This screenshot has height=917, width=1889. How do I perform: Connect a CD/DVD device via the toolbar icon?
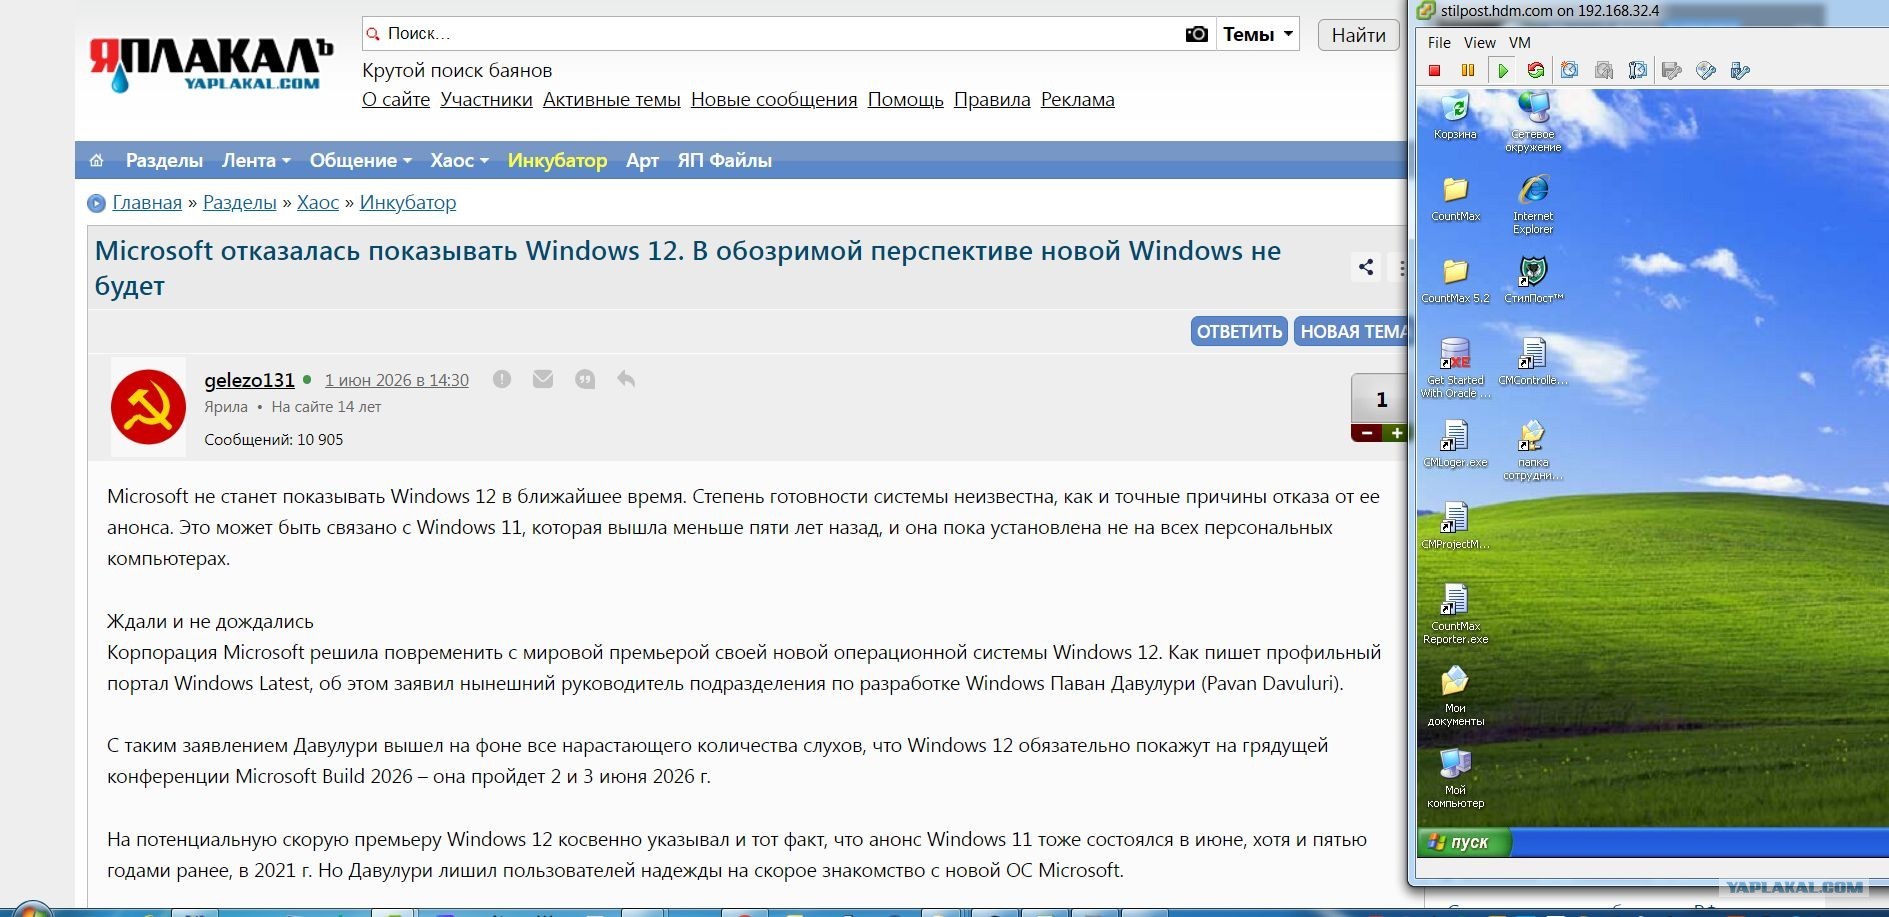(1706, 70)
